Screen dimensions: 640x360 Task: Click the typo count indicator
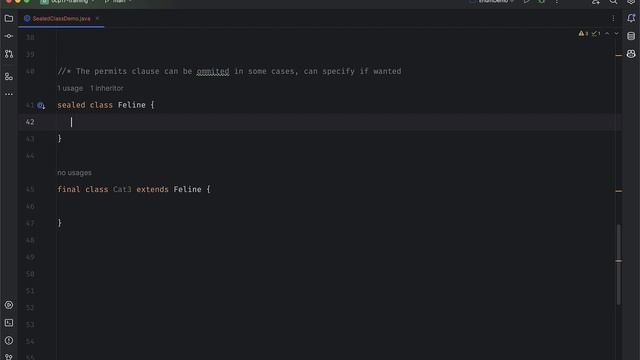coord(596,33)
